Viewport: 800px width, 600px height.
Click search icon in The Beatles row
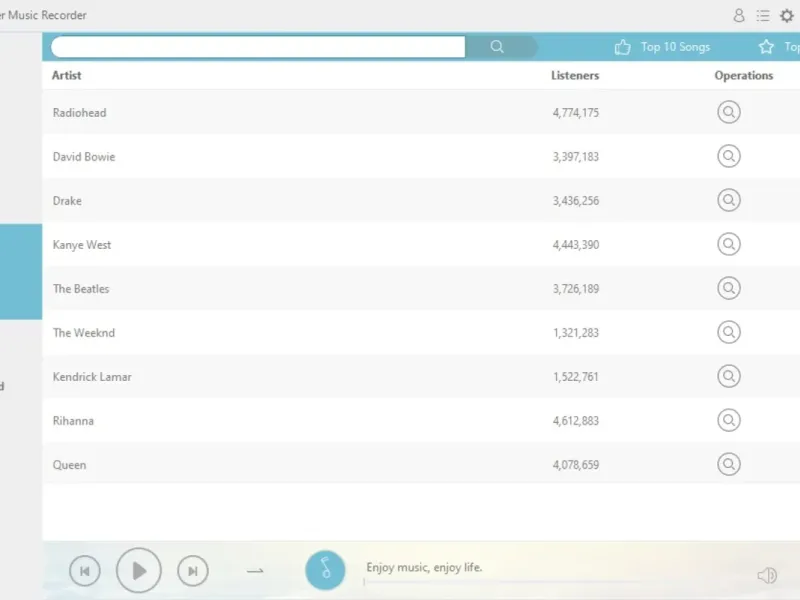pos(729,288)
